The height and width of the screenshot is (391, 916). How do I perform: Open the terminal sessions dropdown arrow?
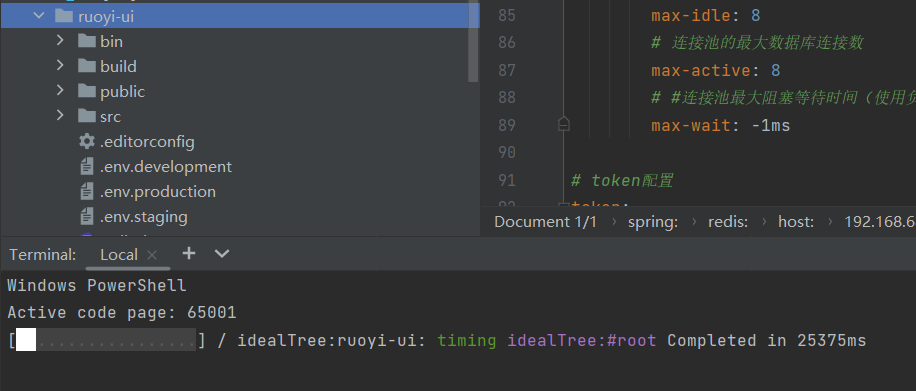(x=222, y=254)
